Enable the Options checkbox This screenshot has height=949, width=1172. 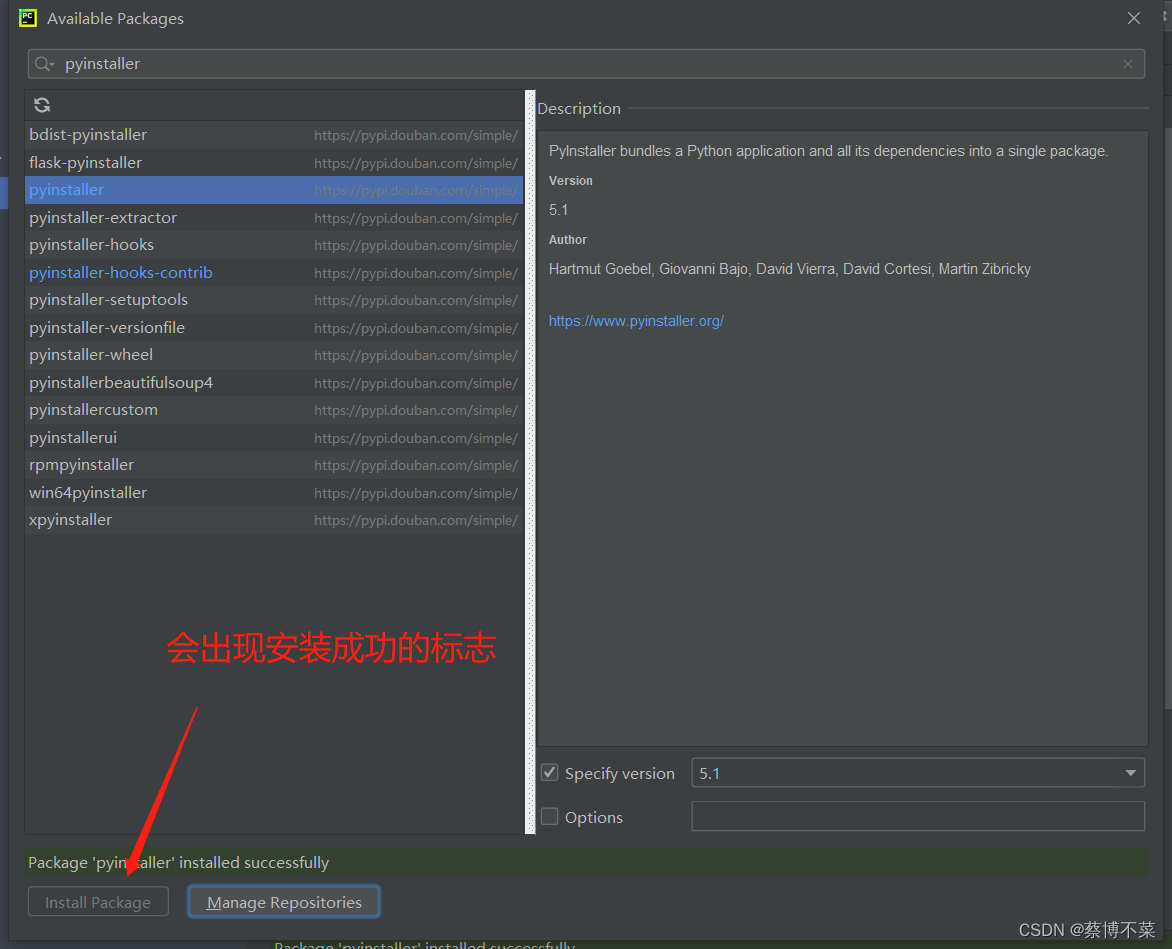tap(549, 816)
